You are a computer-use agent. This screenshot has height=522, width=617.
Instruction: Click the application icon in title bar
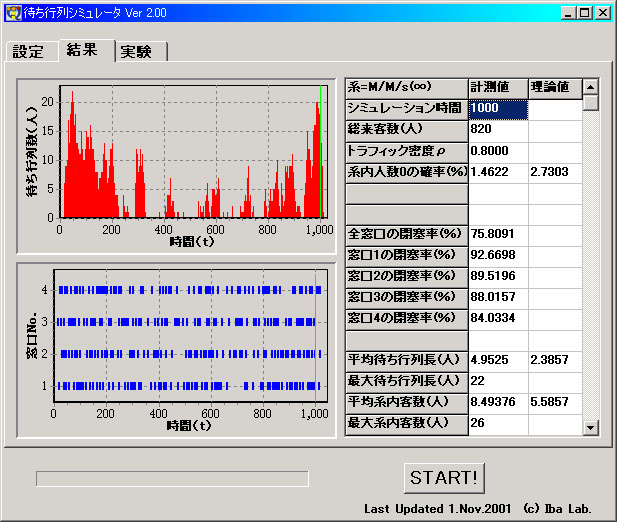pyautogui.click(x=13, y=13)
